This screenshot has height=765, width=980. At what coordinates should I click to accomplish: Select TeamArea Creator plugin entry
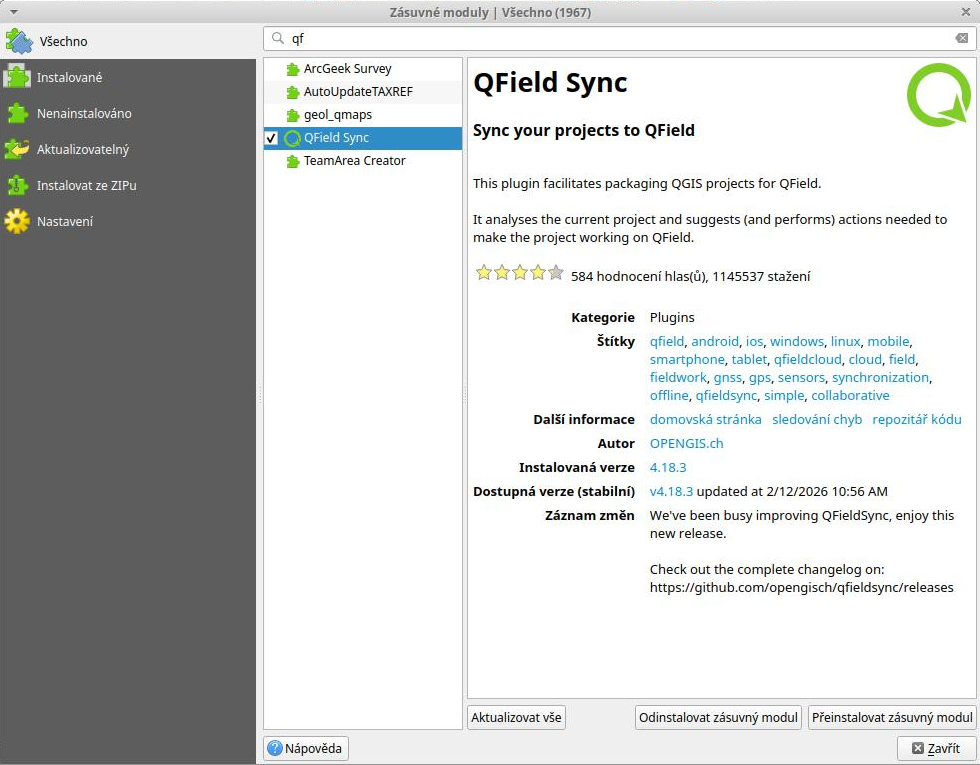pos(354,160)
